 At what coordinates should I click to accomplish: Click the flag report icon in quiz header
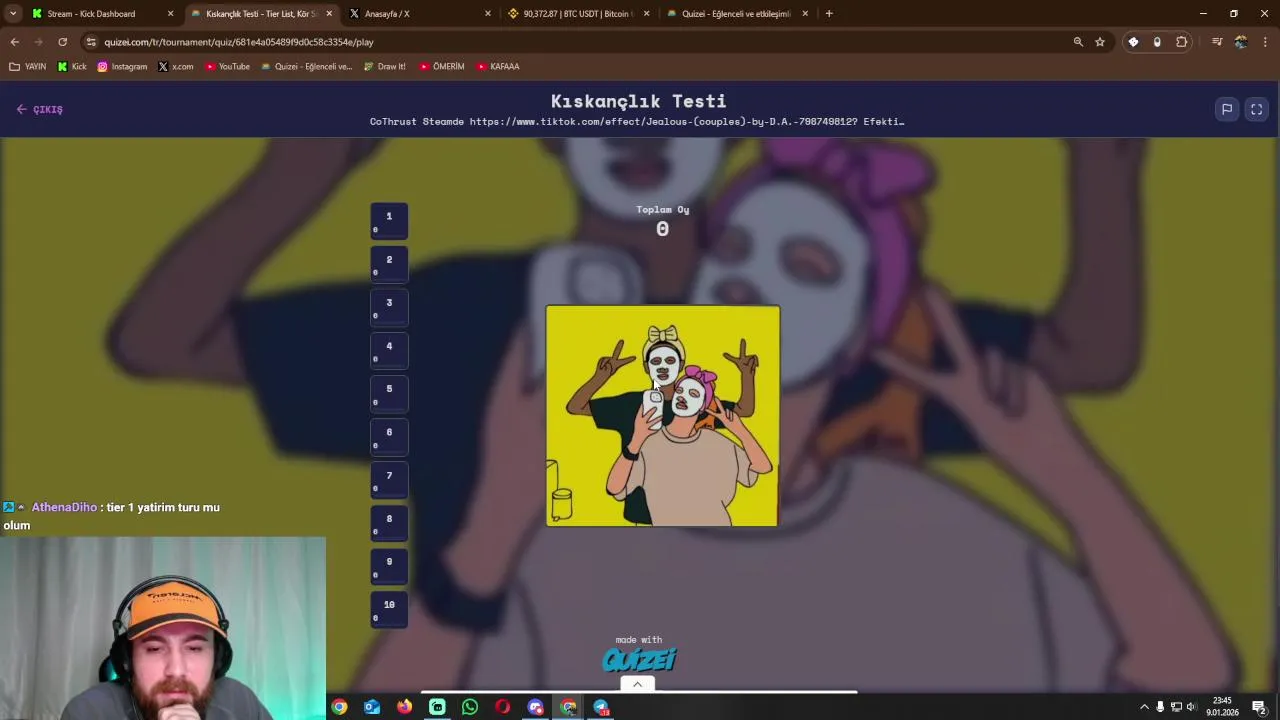[1227, 109]
